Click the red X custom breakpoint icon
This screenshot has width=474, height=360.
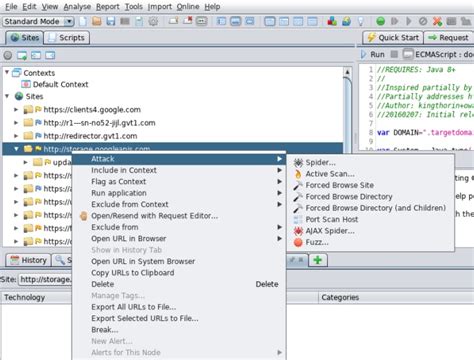[x=437, y=21]
